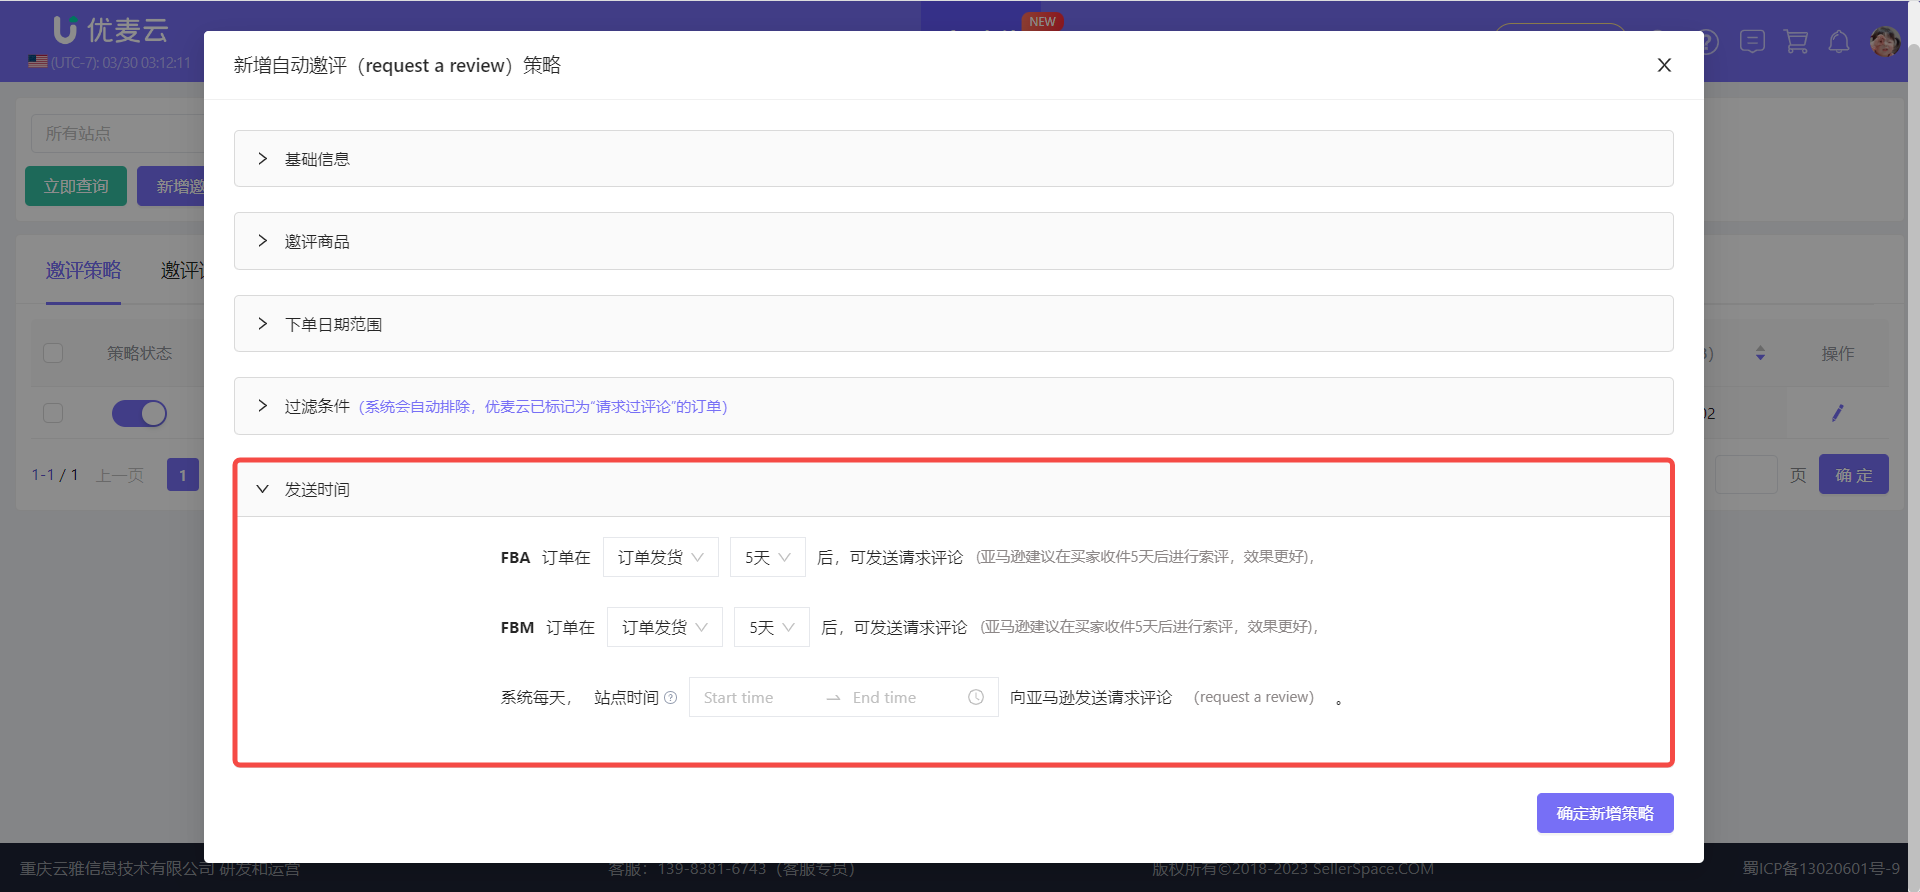Click the 操作 column header

coord(1837,353)
